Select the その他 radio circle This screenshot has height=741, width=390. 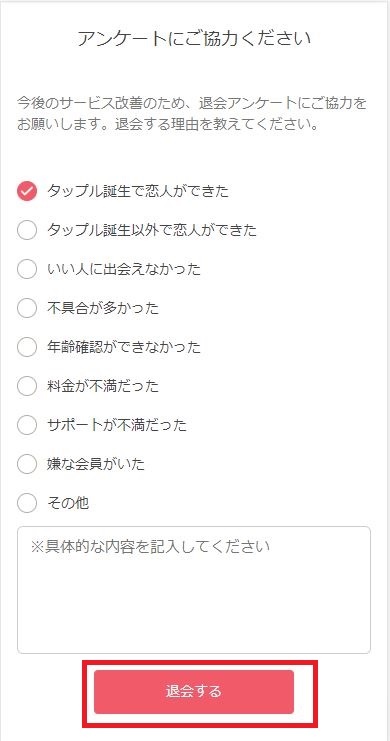click(x=27, y=503)
